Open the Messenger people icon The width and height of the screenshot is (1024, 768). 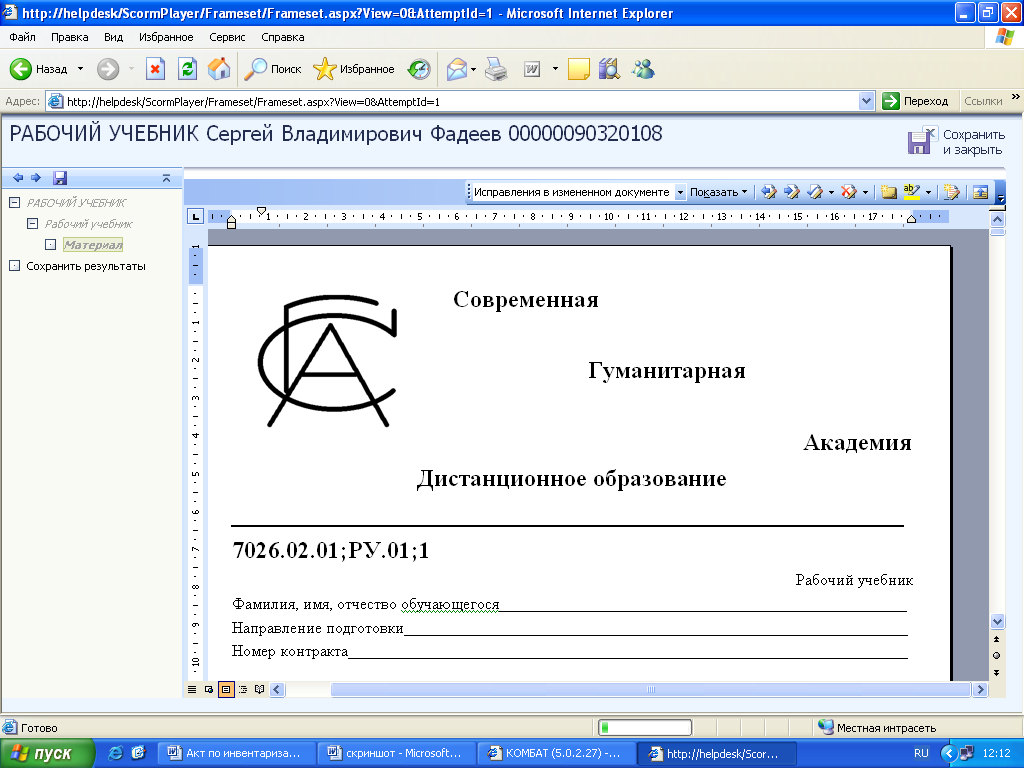pyautogui.click(x=643, y=69)
